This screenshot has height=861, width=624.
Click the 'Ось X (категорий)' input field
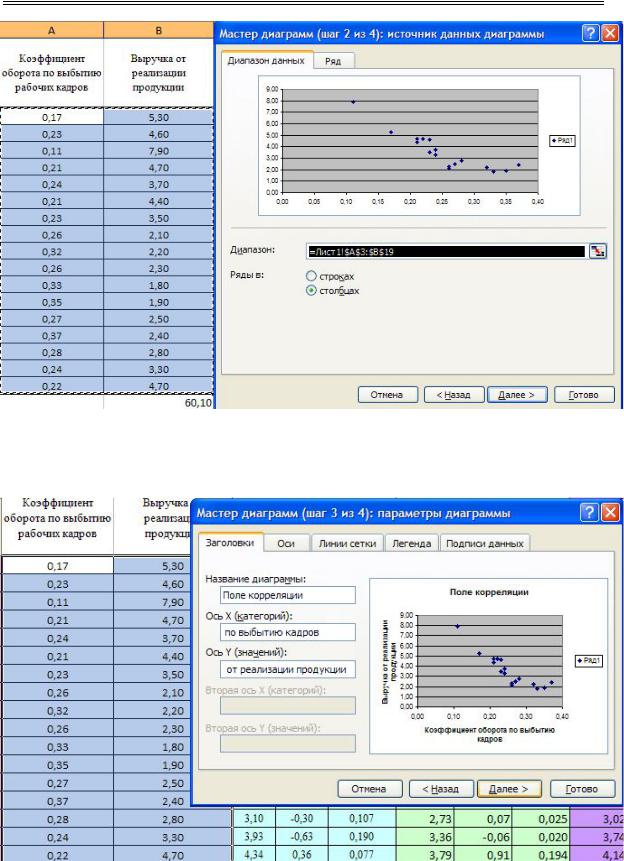click(x=288, y=632)
